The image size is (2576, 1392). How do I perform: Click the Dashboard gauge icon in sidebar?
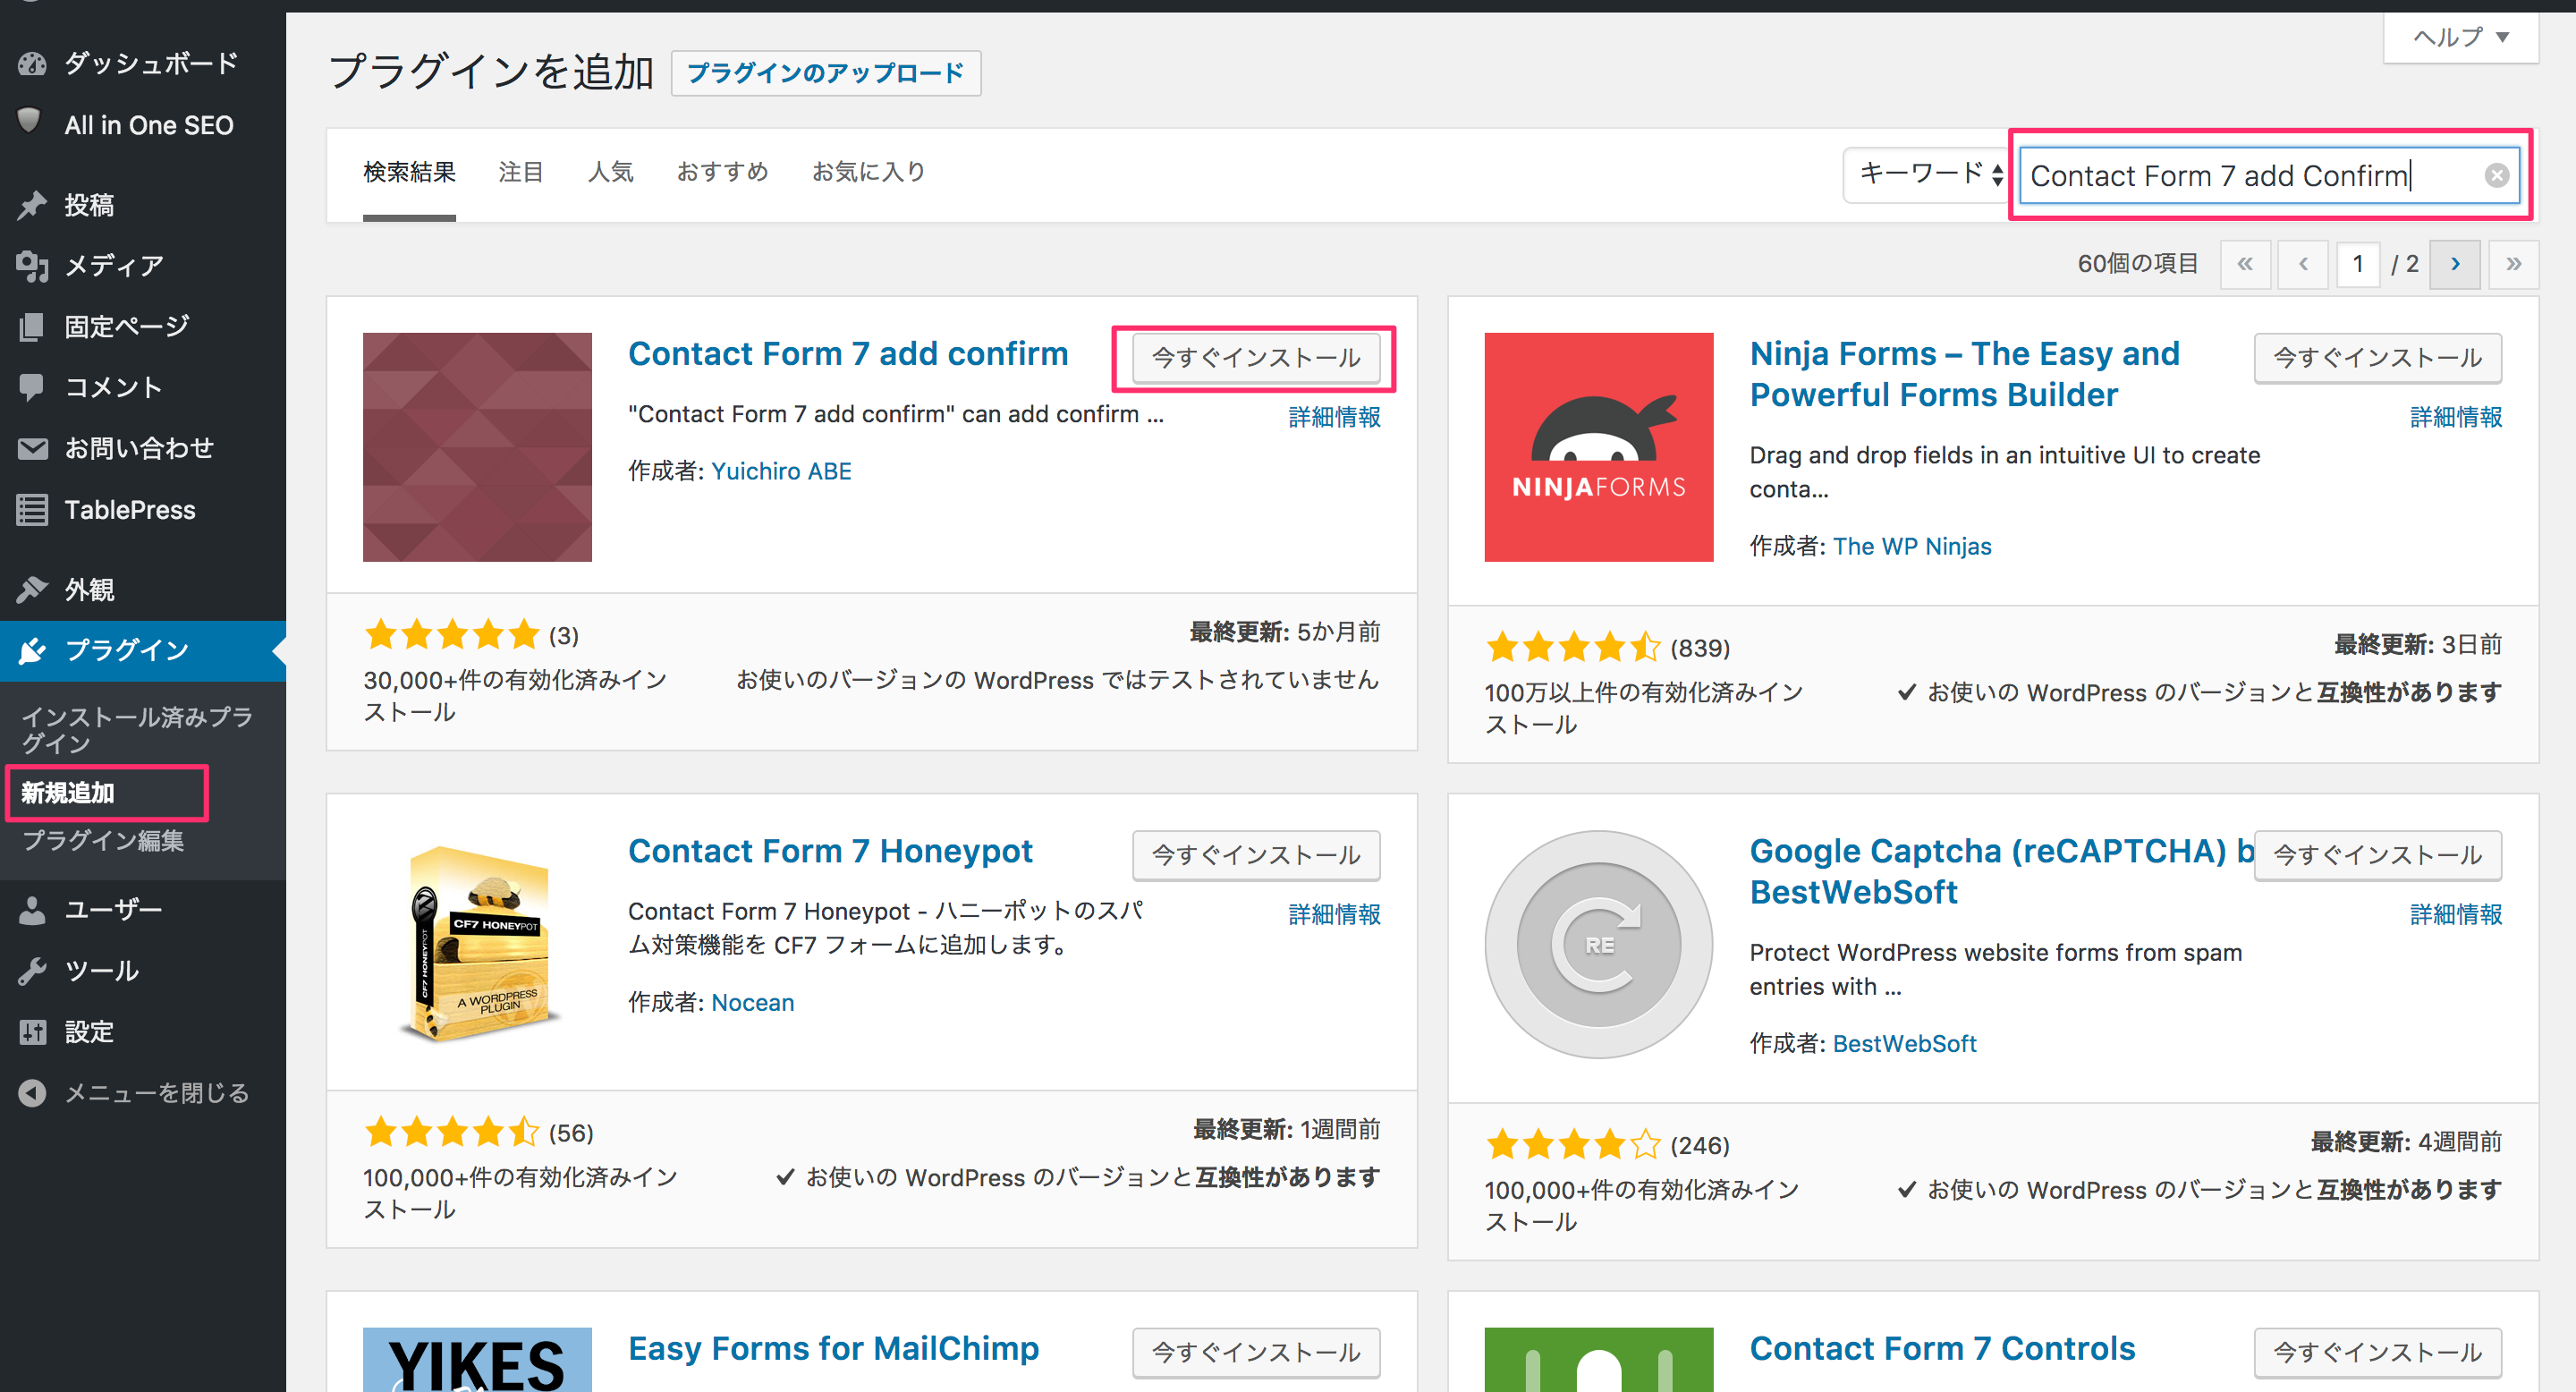click(x=32, y=64)
